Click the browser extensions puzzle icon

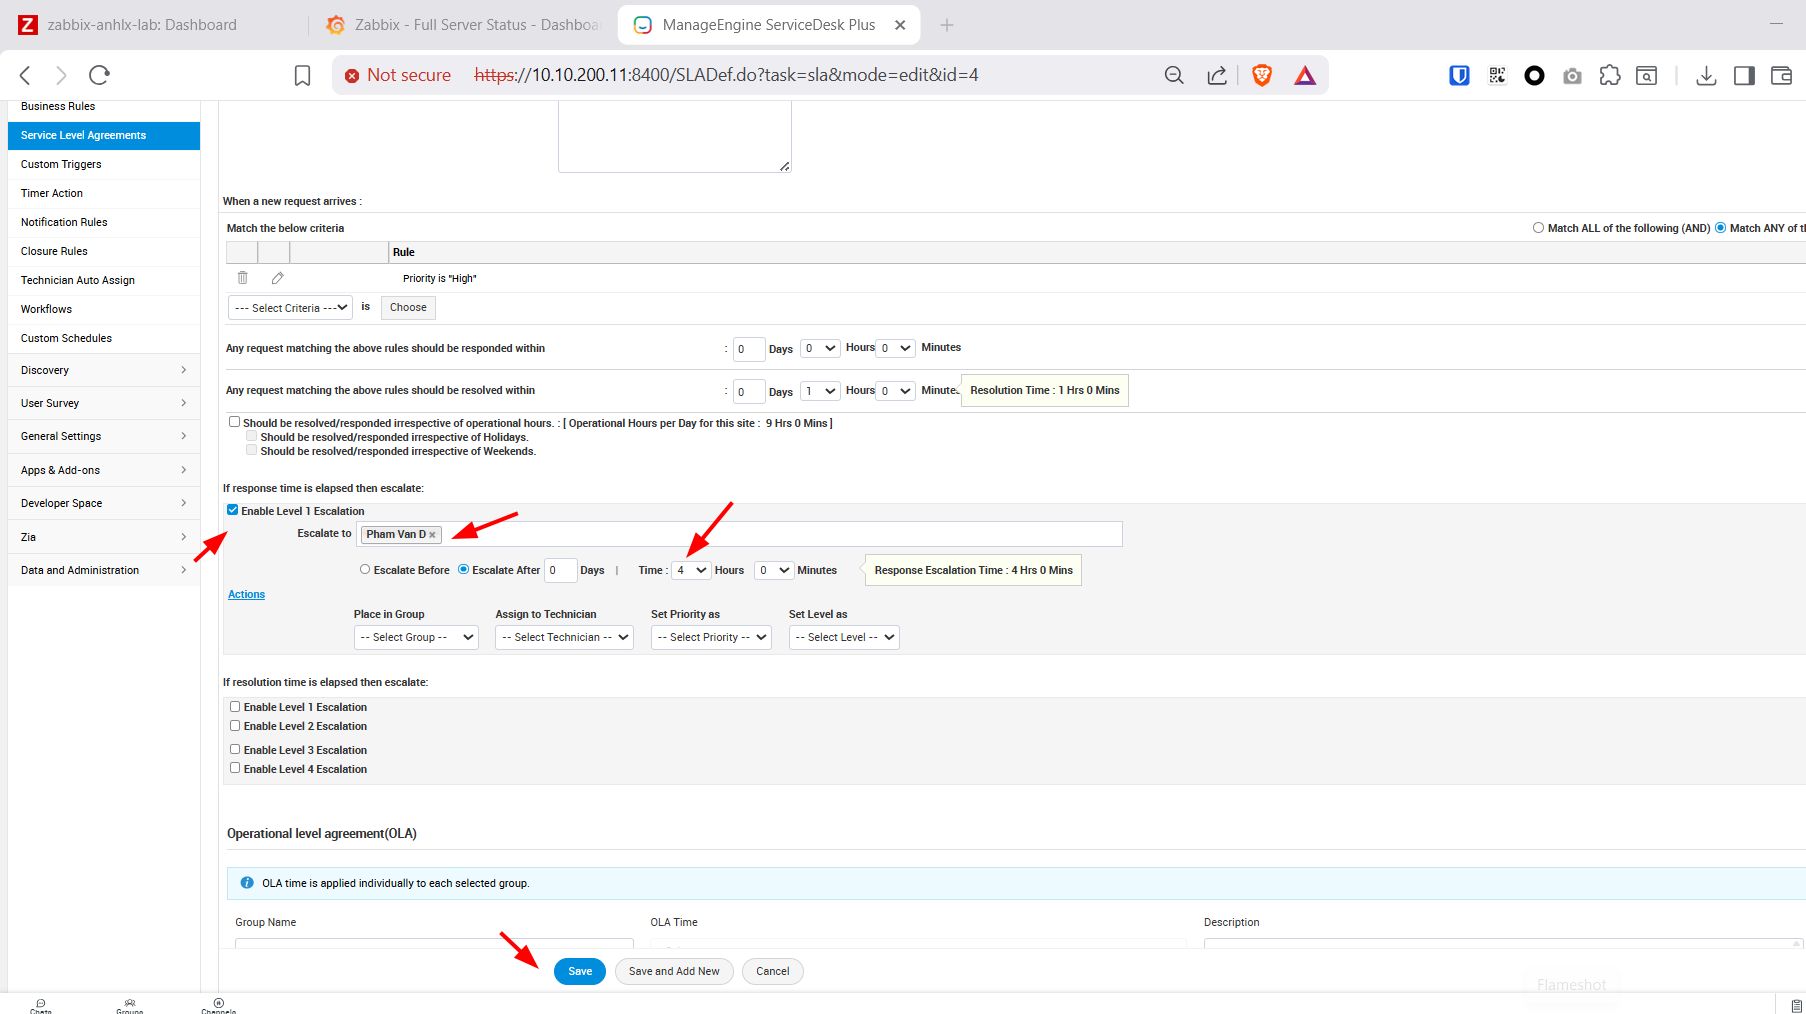tap(1609, 75)
